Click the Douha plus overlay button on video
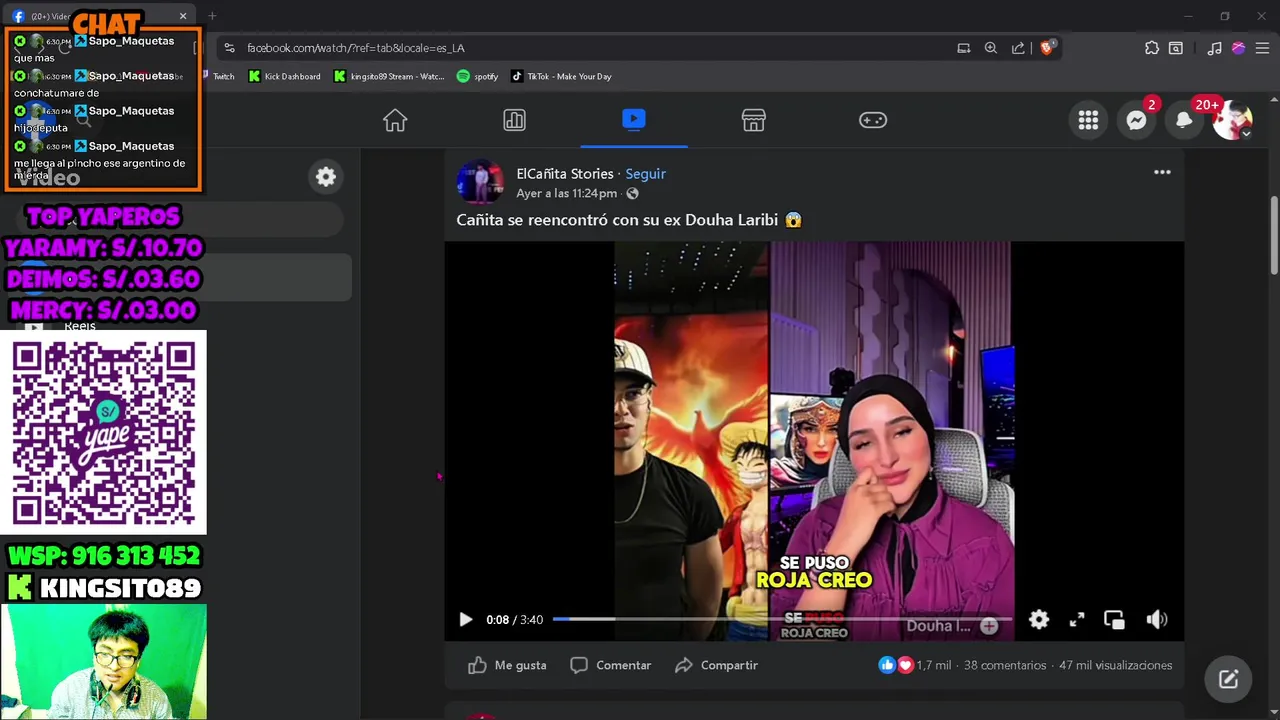 tap(989, 626)
